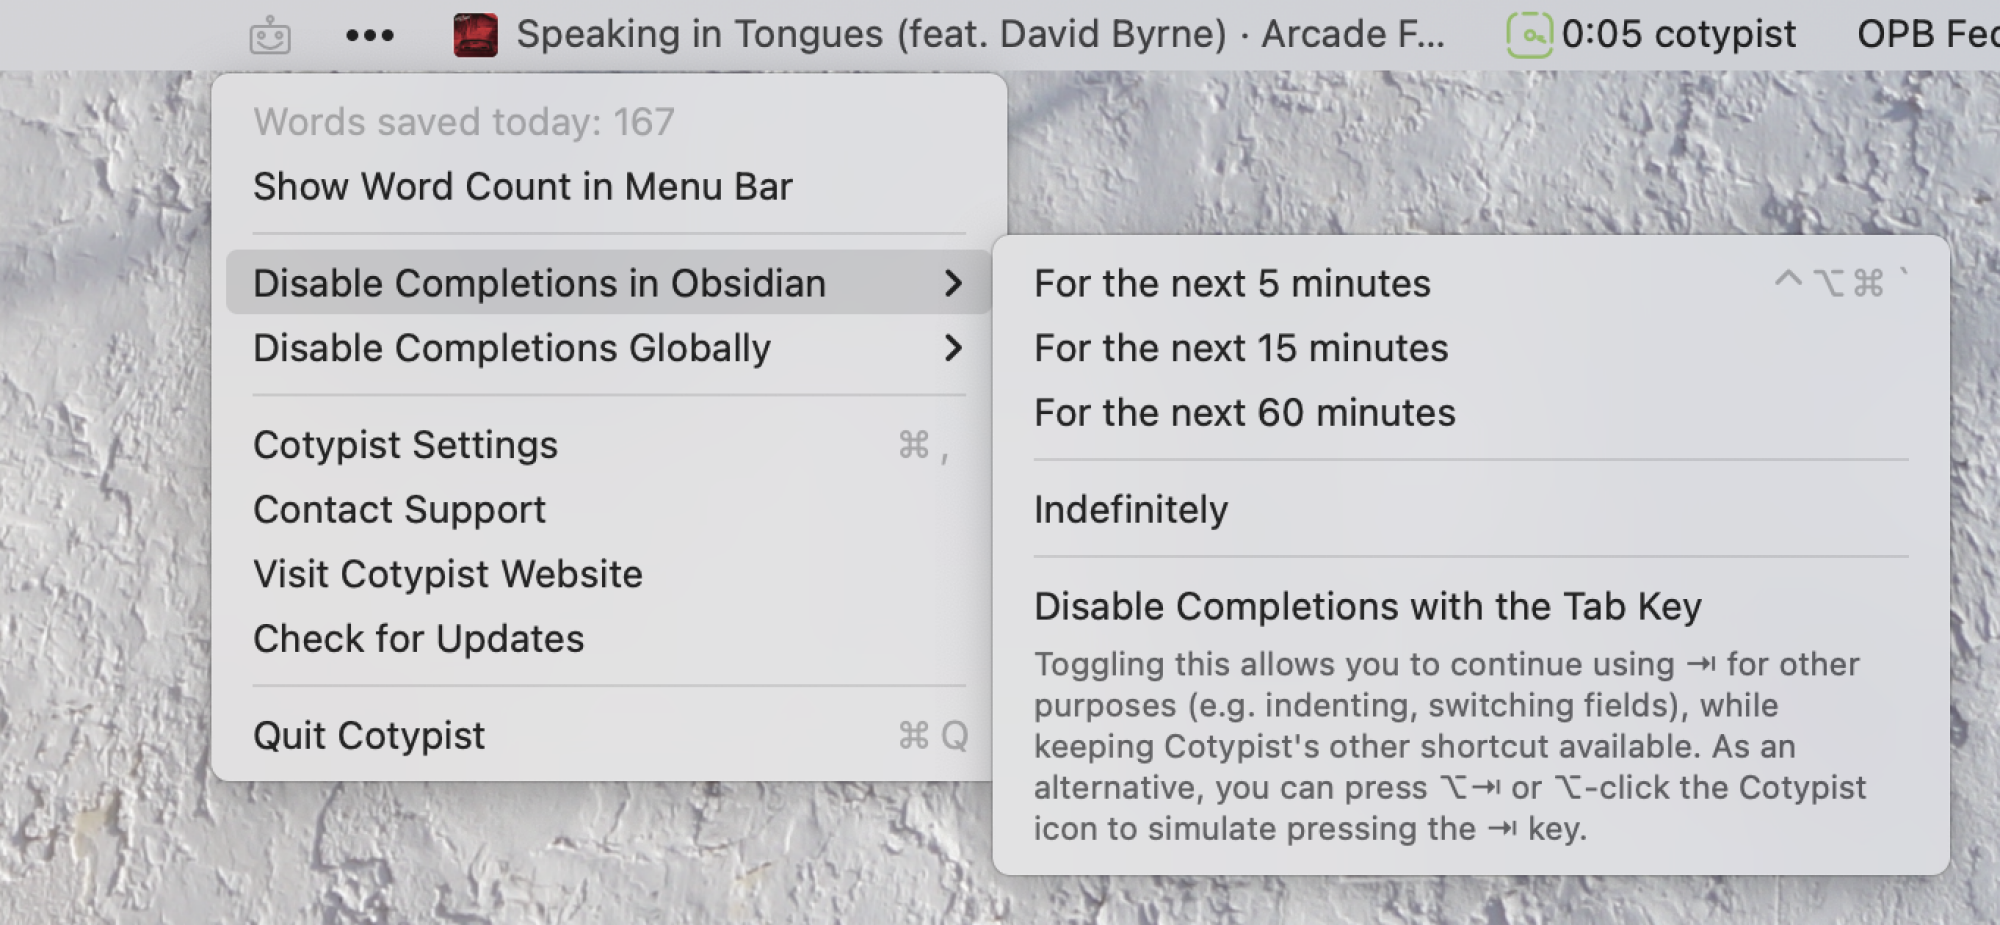The height and width of the screenshot is (925, 2000).
Task: Open Cotypist Settings
Action: coord(609,445)
